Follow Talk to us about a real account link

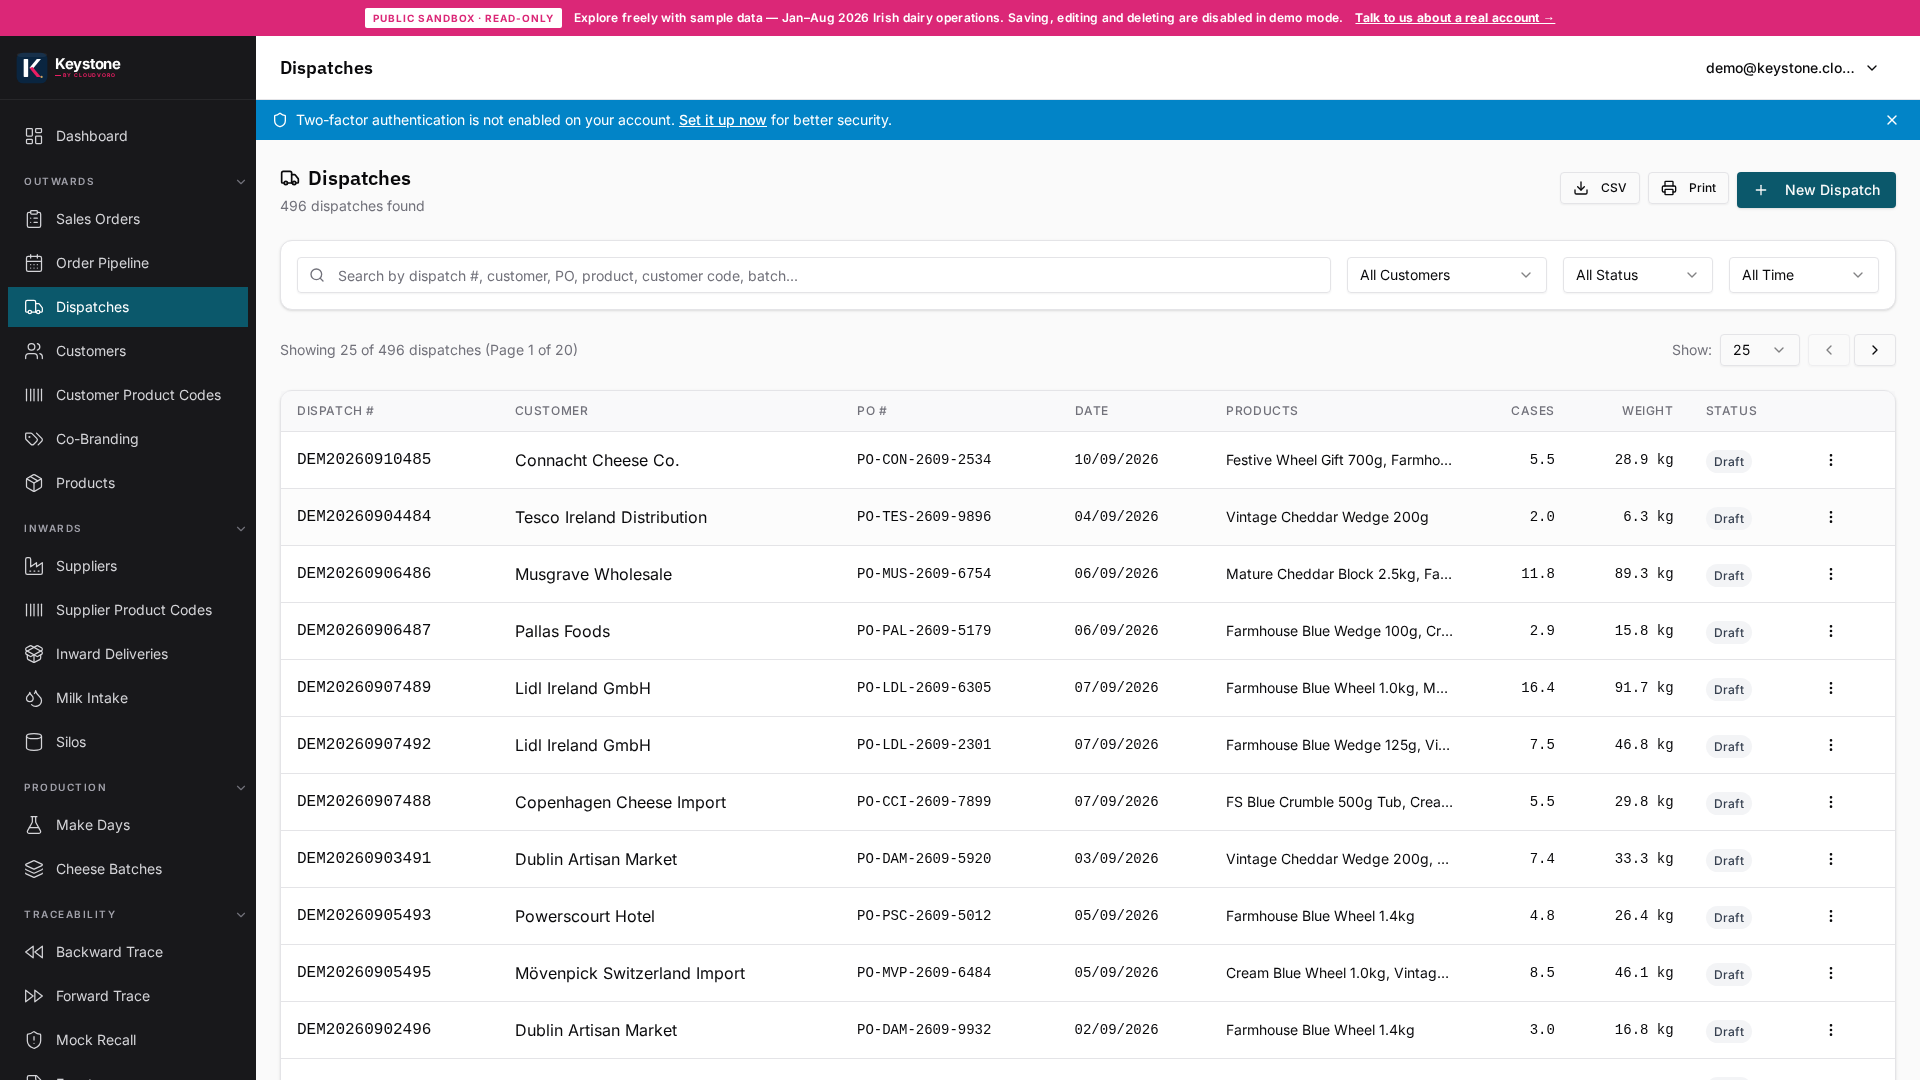point(1454,18)
